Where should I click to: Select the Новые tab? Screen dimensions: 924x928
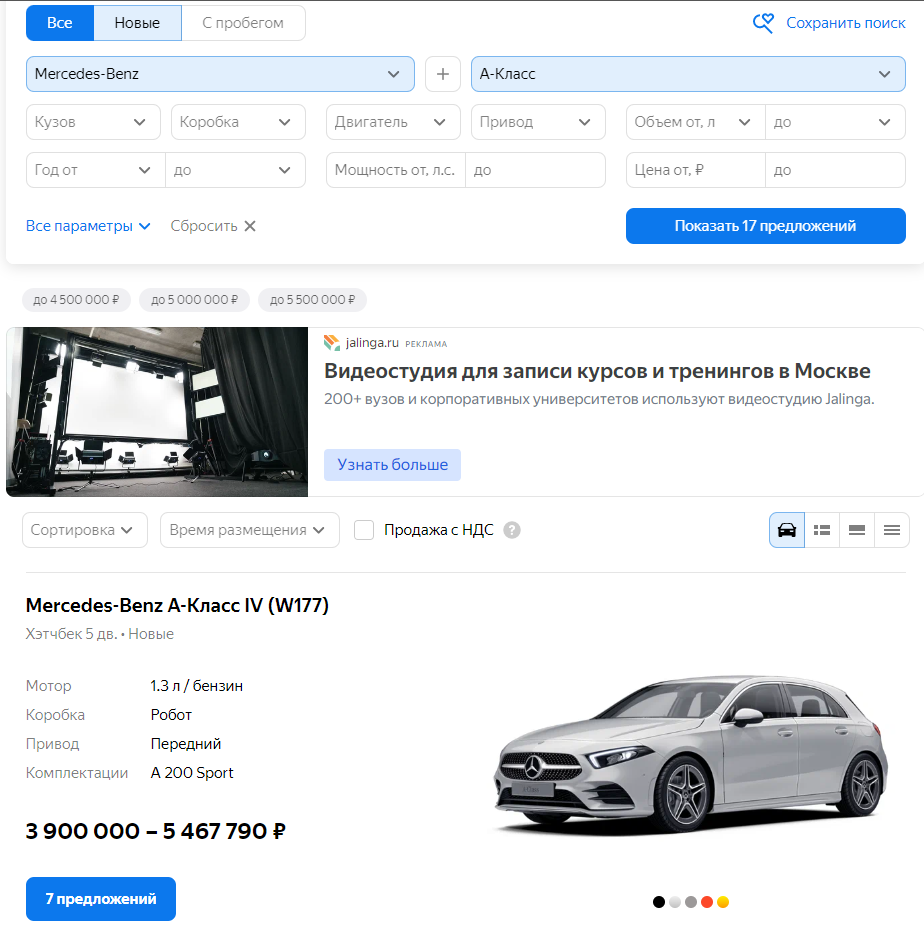(x=137, y=23)
